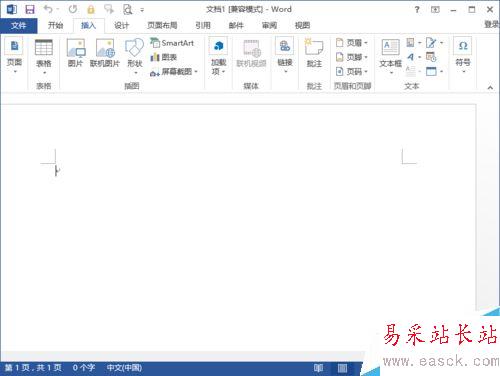Click 登录 (Sign in) link
This screenshot has width=500, height=376.
(492, 24)
